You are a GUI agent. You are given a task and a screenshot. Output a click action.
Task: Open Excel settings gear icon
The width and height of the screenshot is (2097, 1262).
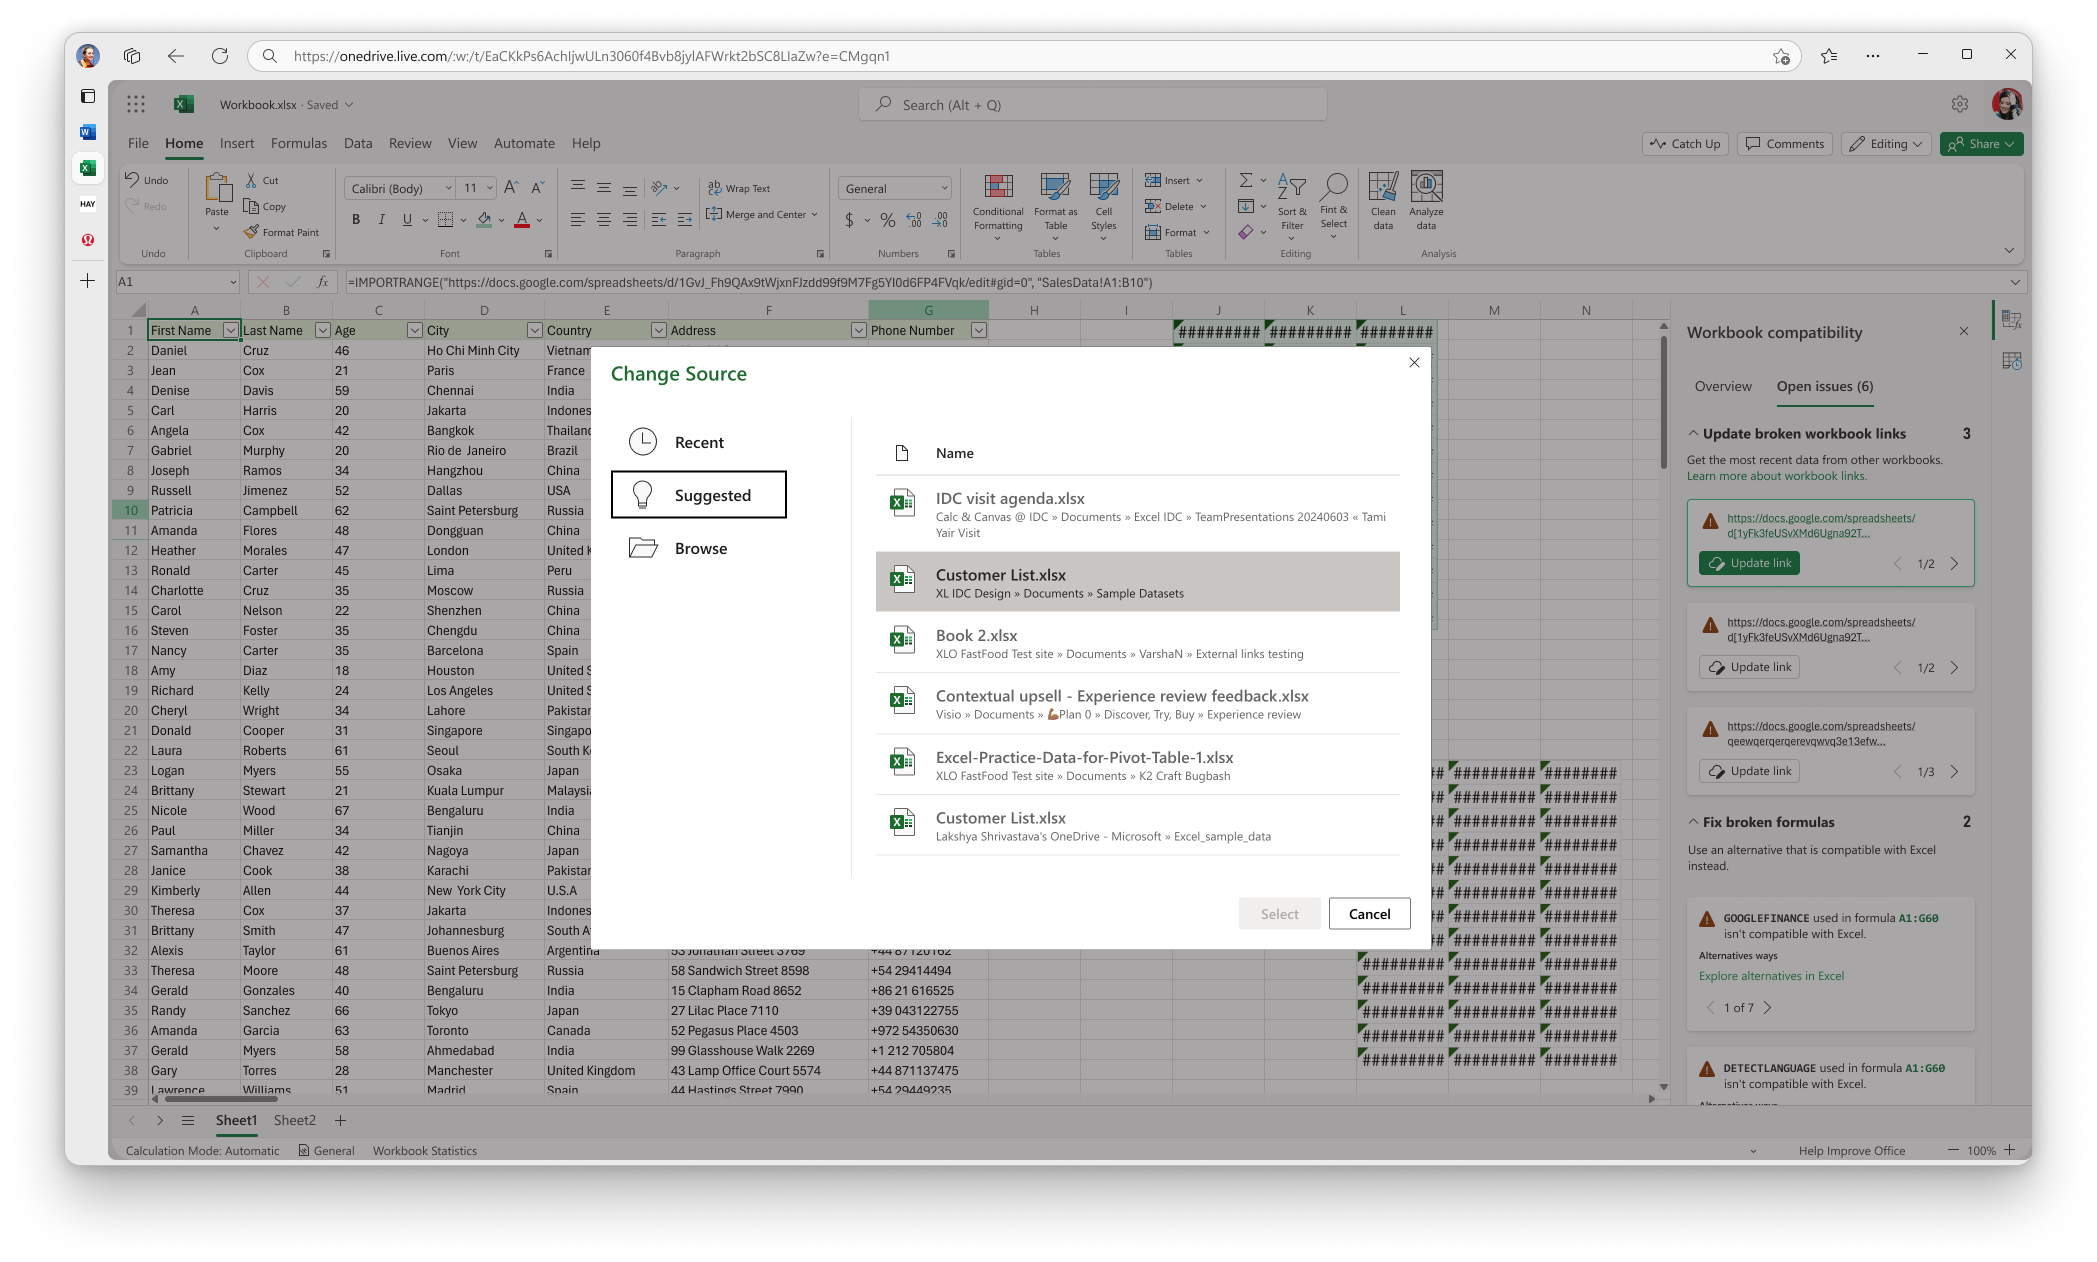pos(1959,104)
